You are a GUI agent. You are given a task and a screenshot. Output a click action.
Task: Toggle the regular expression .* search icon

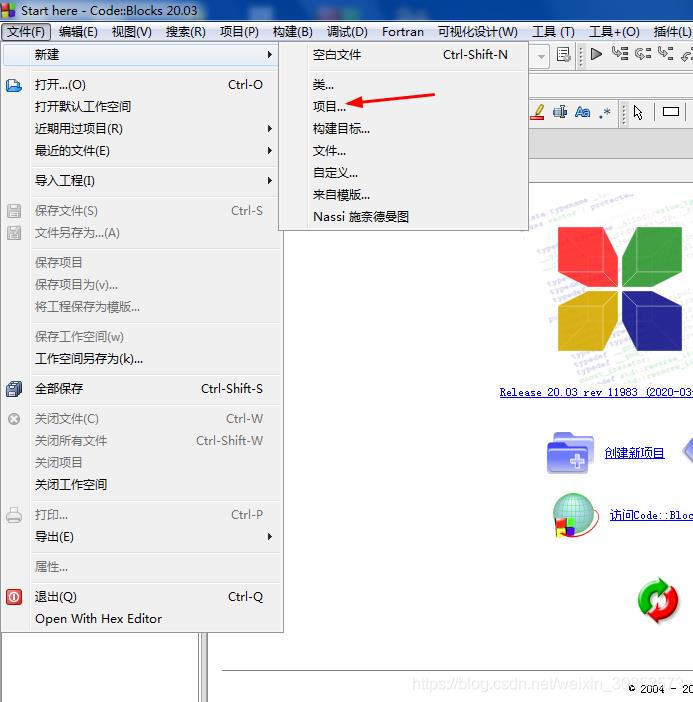[x=605, y=112]
